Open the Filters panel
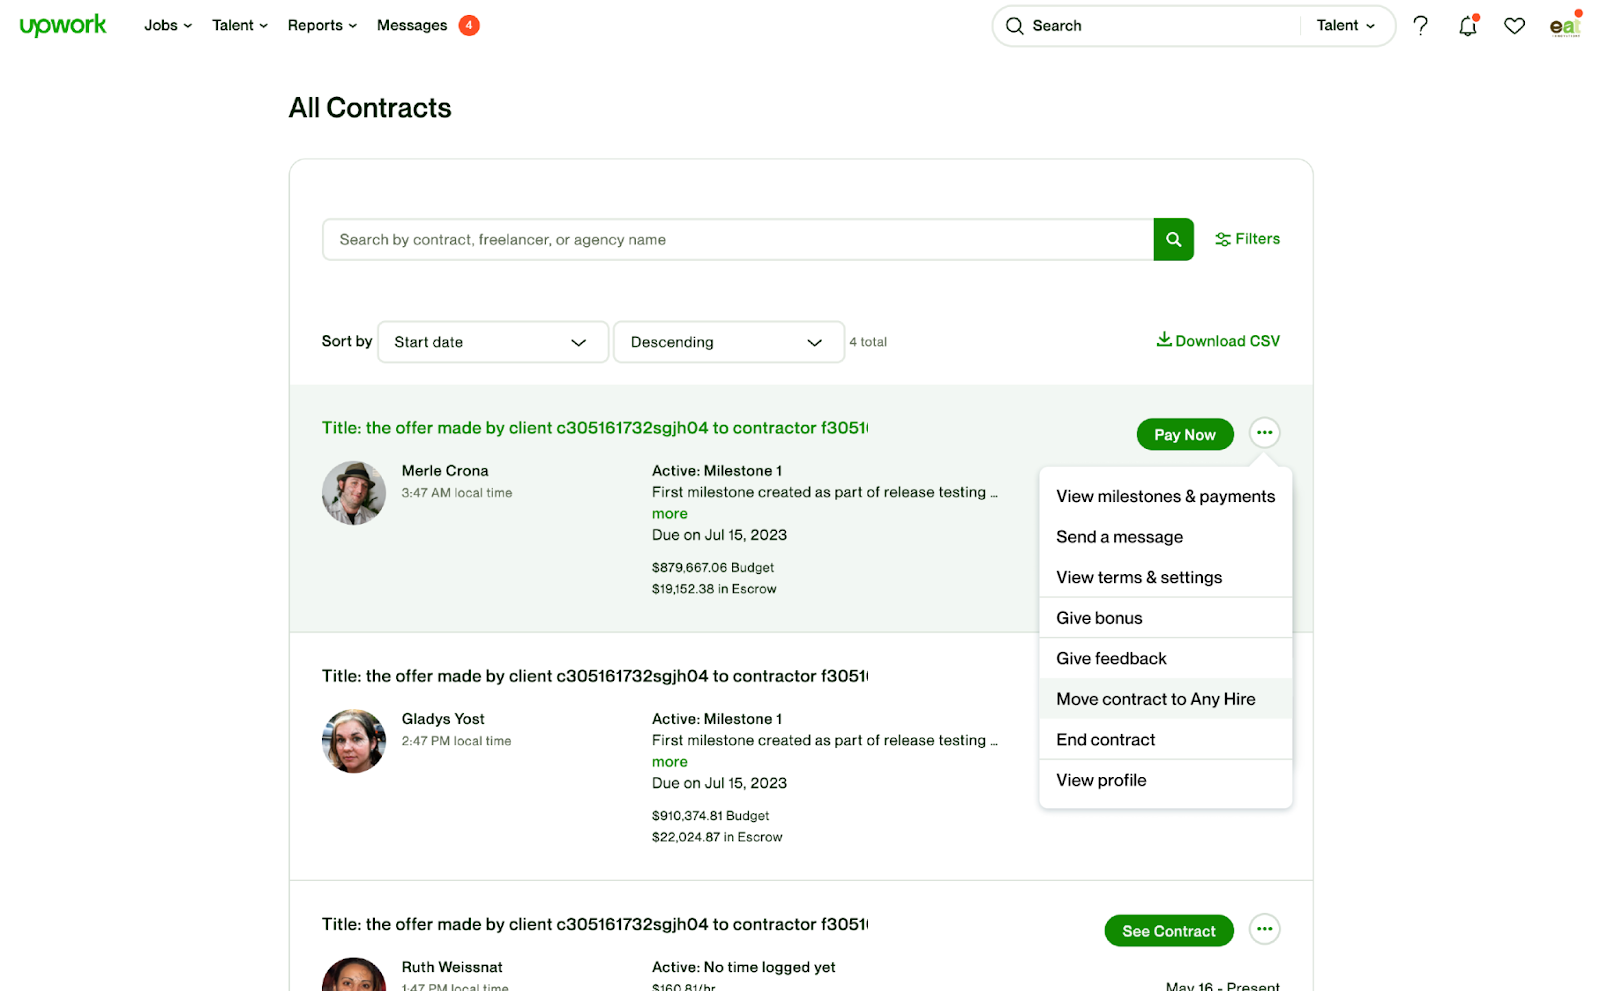Viewport: 1600px width, 991px height. tap(1247, 239)
